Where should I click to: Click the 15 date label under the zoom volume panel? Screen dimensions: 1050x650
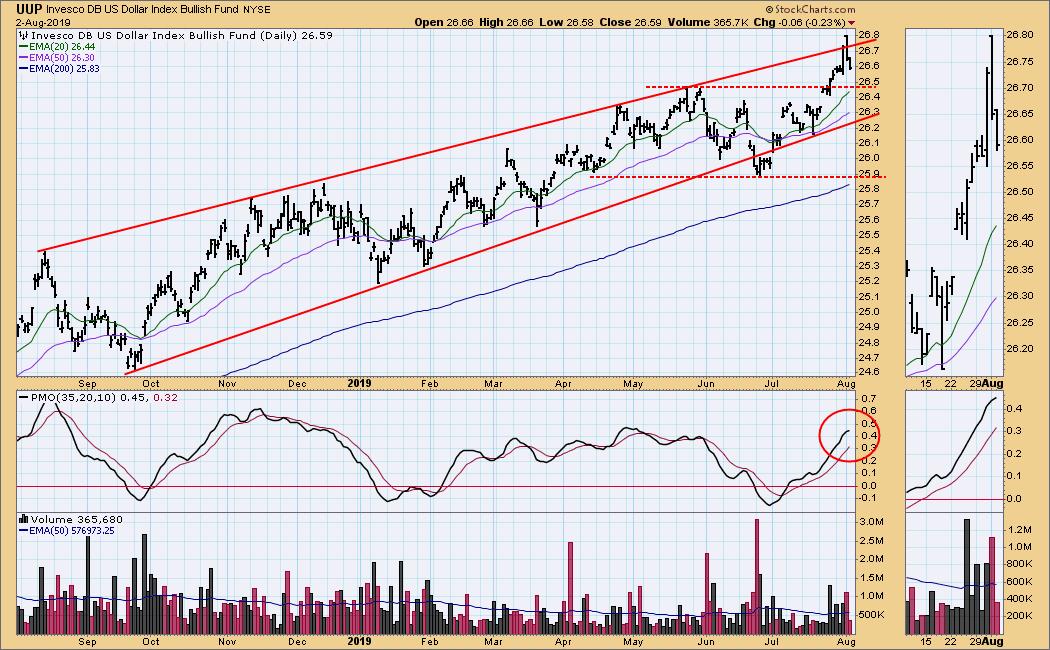click(x=926, y=641)
